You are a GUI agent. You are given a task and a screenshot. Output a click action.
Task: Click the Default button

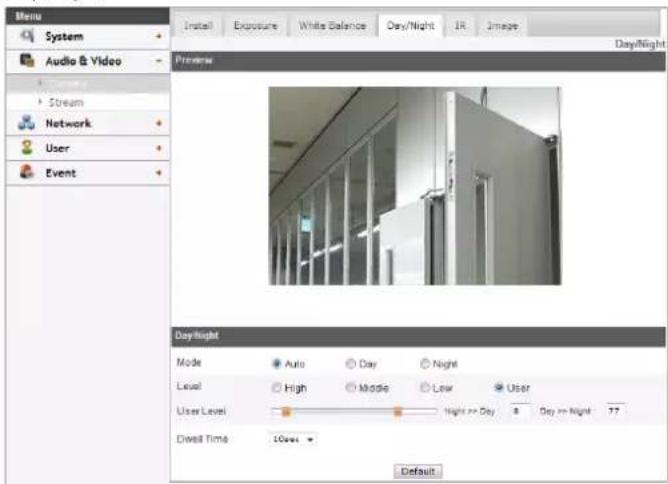[x=418, y=471]
